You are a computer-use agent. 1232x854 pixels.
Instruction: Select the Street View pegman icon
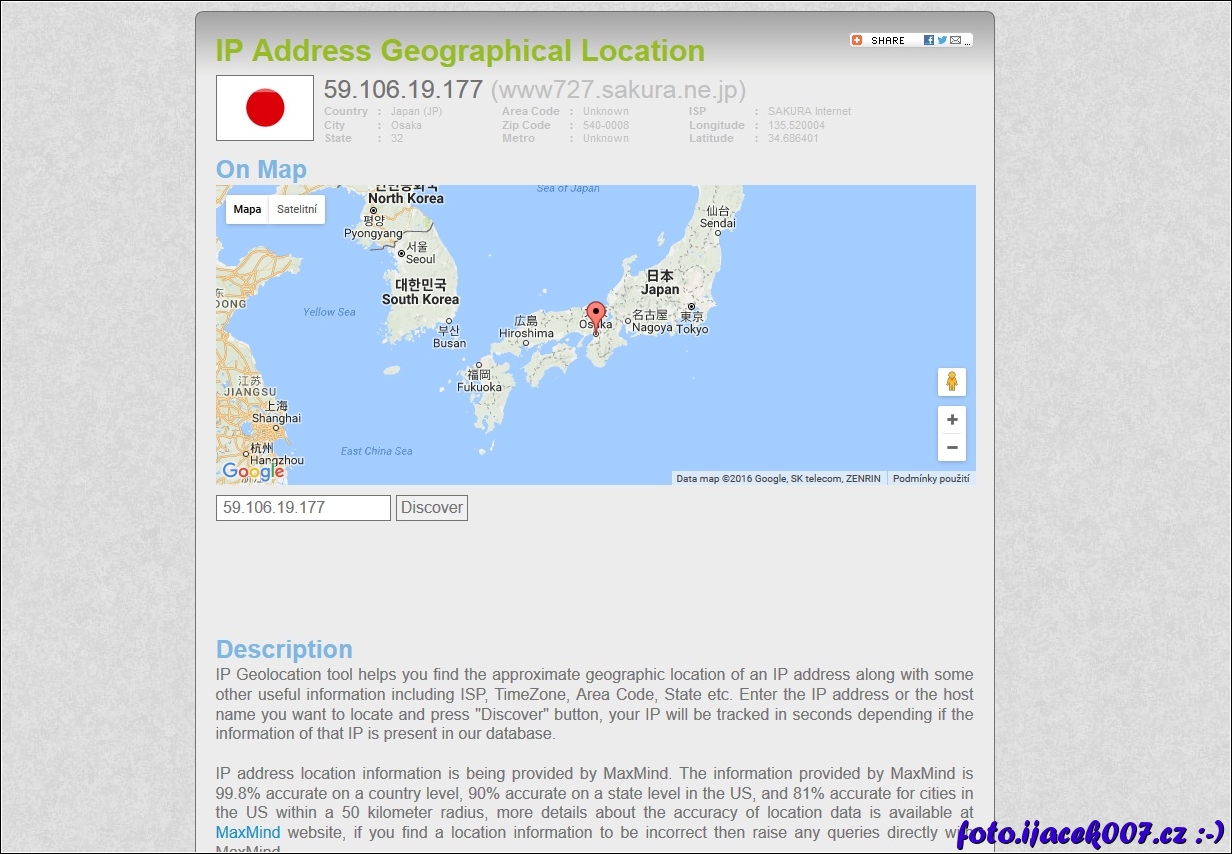[951, 381]
